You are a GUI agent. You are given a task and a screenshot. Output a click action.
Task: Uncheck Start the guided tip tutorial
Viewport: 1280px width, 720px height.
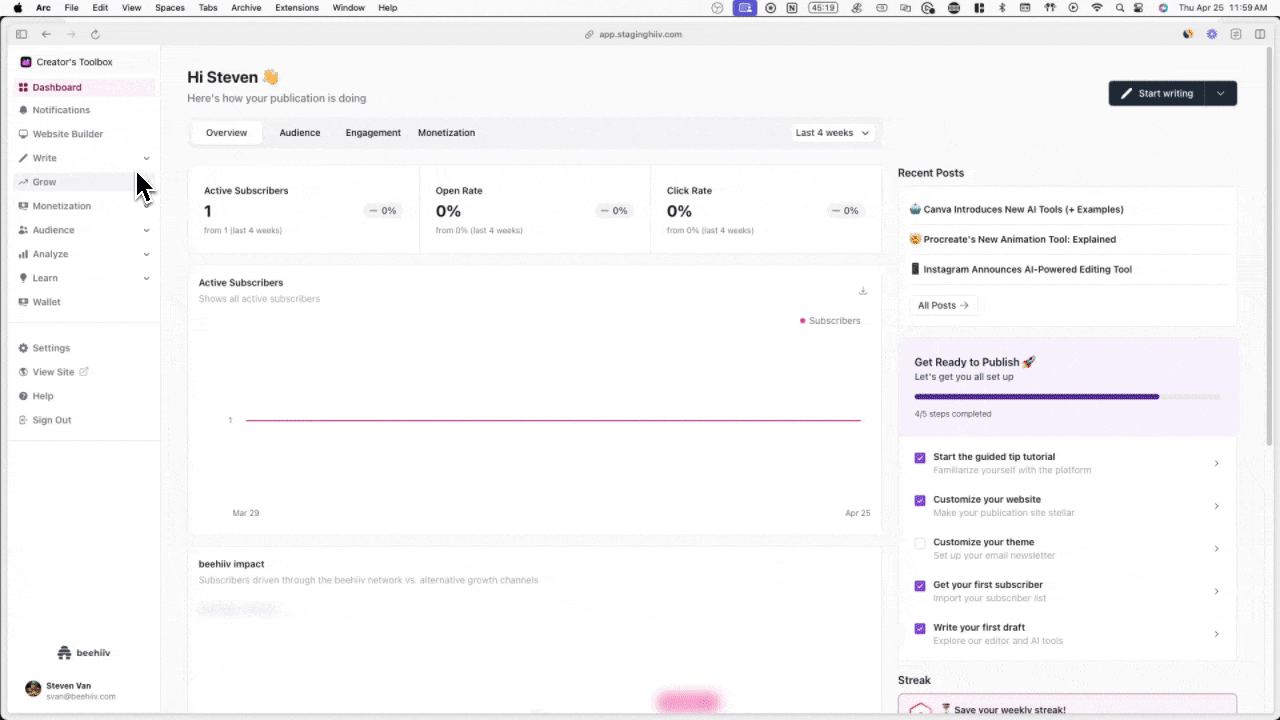(920, 458)
